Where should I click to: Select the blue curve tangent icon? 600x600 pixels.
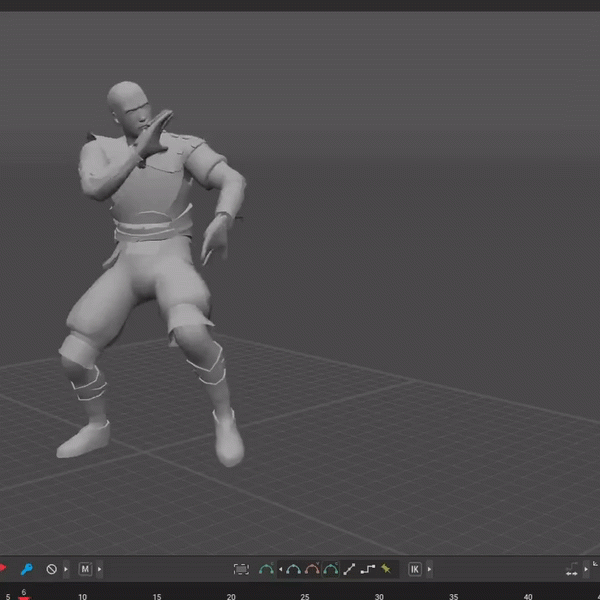pos(293,569)
